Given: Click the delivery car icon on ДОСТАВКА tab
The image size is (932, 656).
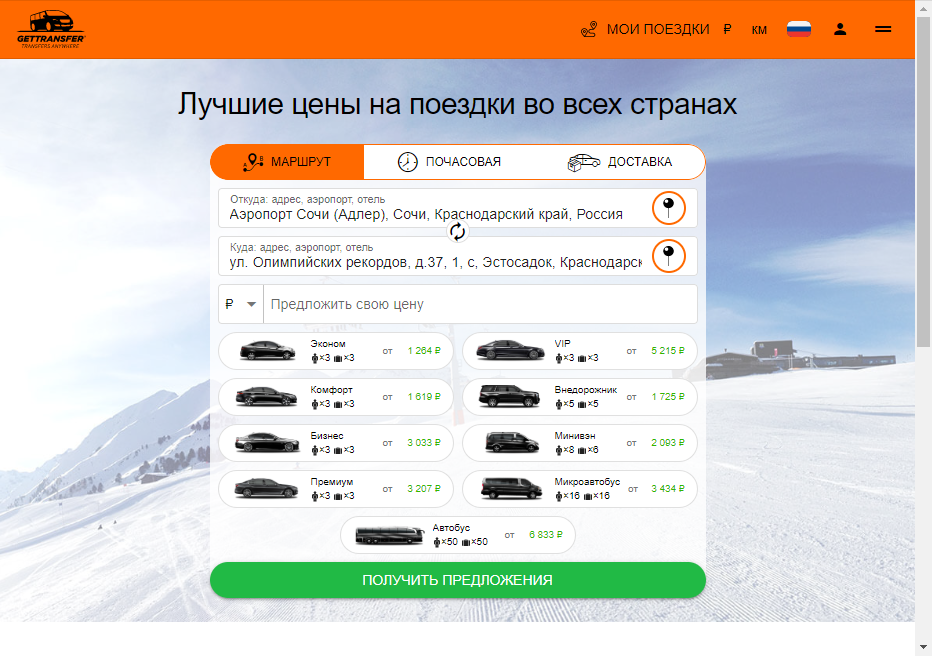Looking at the screenshot, I should (584, 162).
